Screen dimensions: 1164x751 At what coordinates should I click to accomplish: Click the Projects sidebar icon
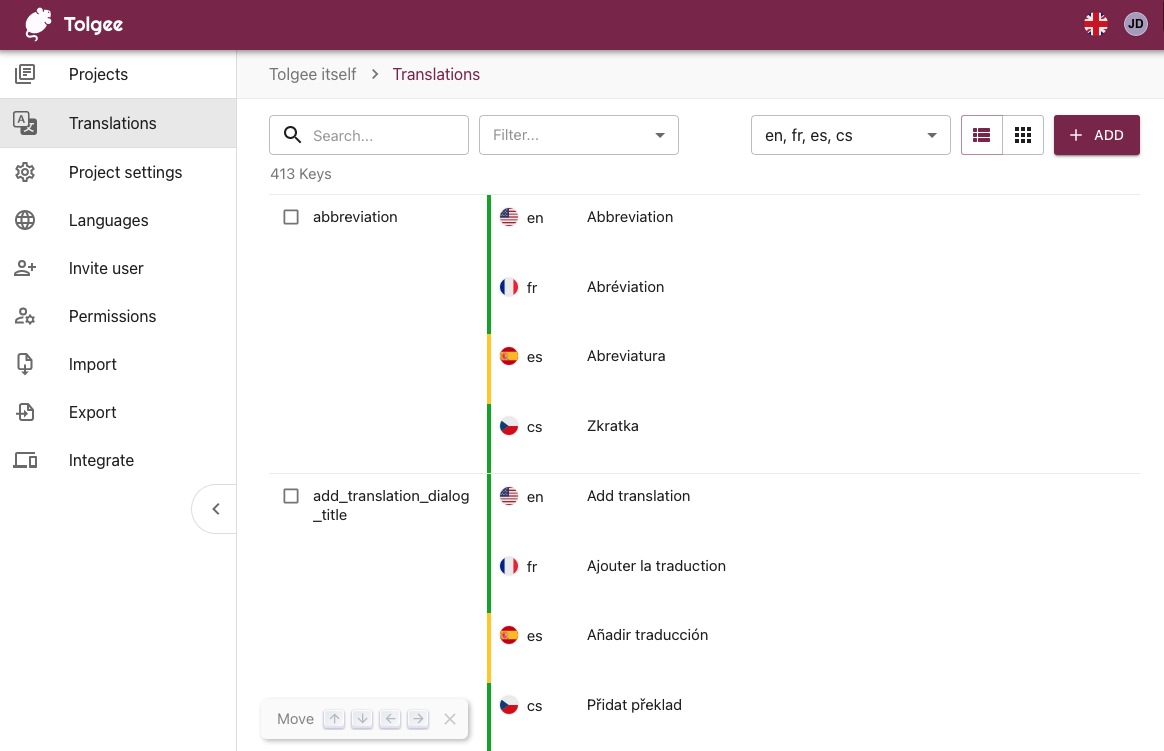[25, 74]
